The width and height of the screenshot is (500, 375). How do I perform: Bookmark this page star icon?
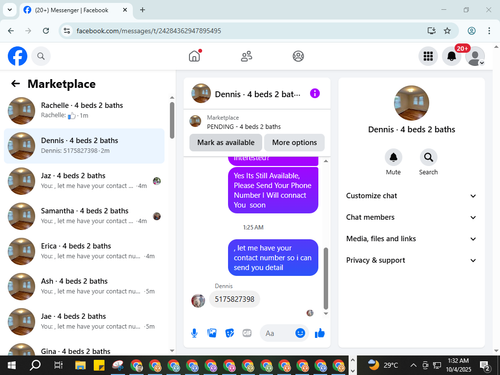[x=447, y=31]
